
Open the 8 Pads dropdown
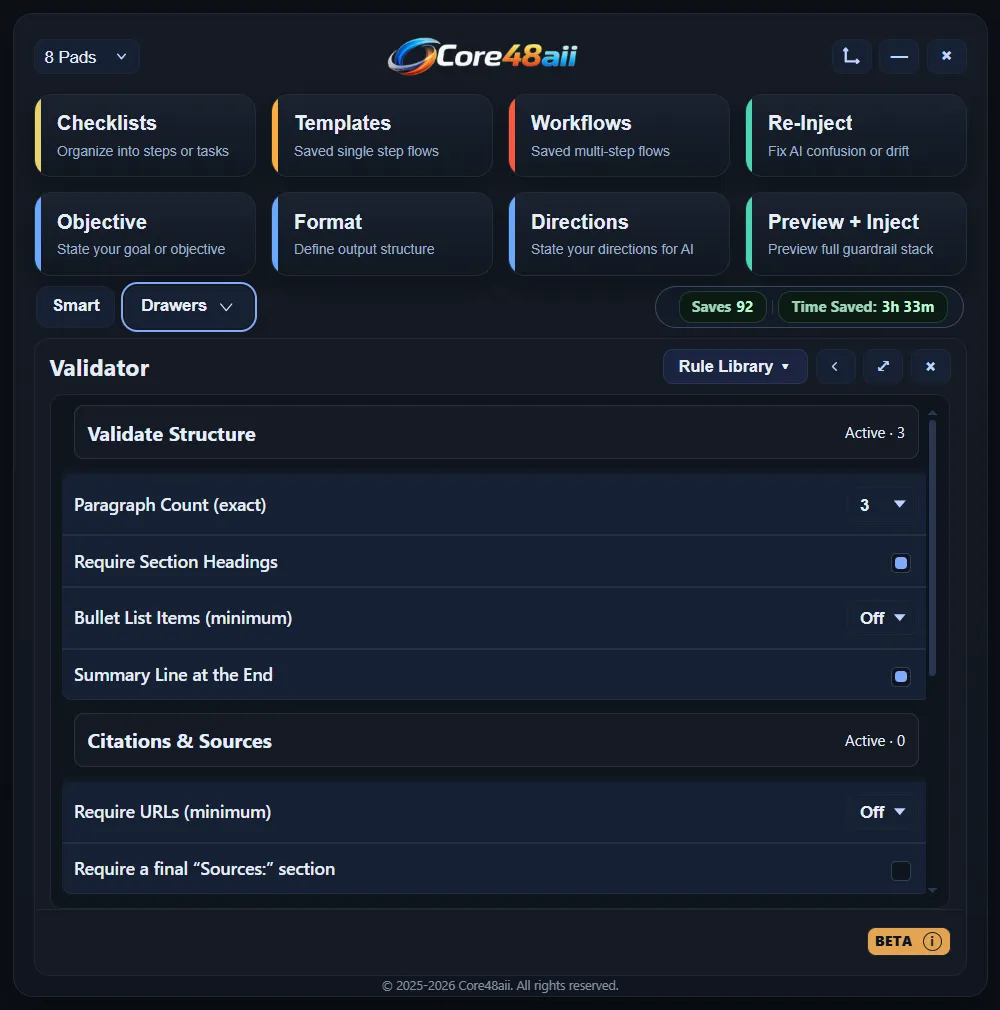click(x=86, y=57)
